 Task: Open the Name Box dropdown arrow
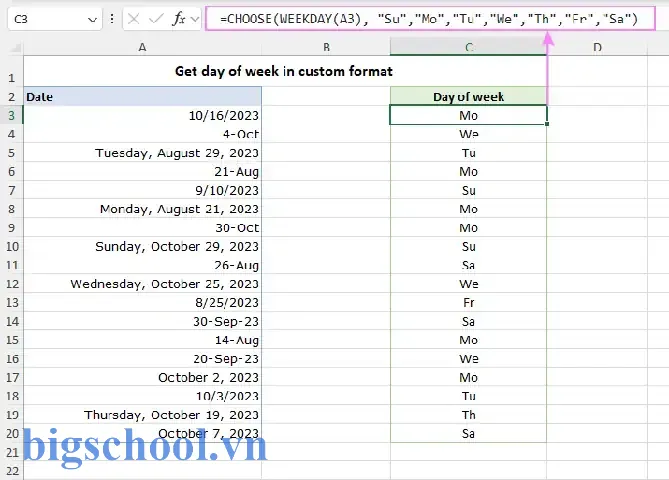click(92, 20)
